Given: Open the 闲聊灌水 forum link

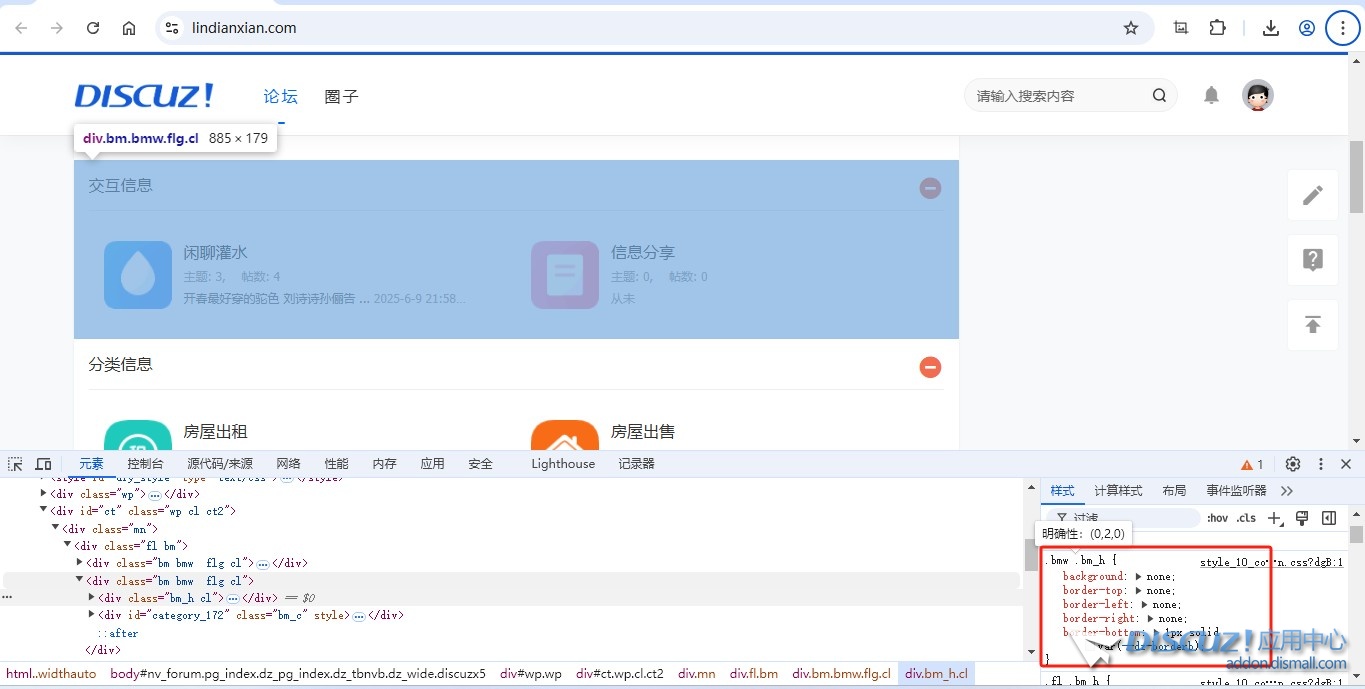Looking at the screenshot, I should (215, 253).
